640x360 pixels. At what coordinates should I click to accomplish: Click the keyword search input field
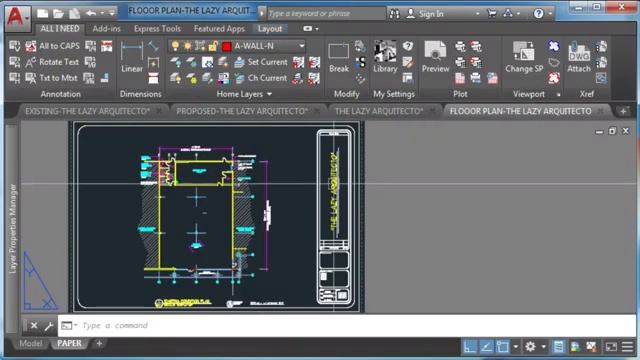click(326, 13)
